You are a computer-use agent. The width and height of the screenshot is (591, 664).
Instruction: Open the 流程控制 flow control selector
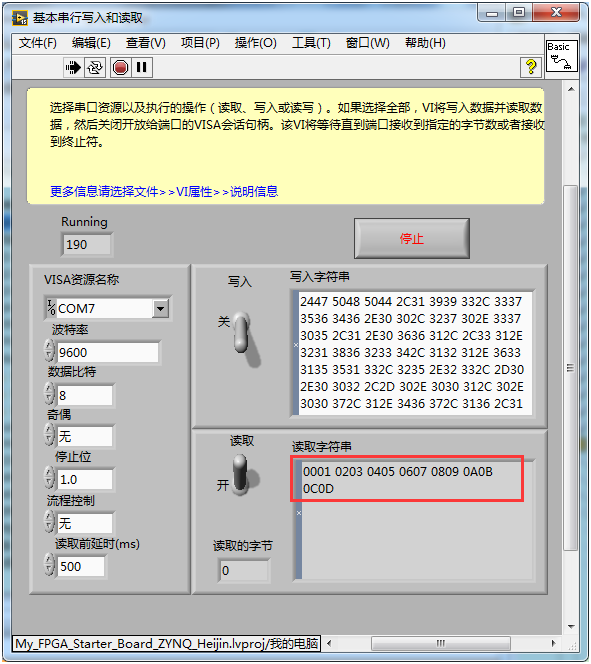(85, 523)
